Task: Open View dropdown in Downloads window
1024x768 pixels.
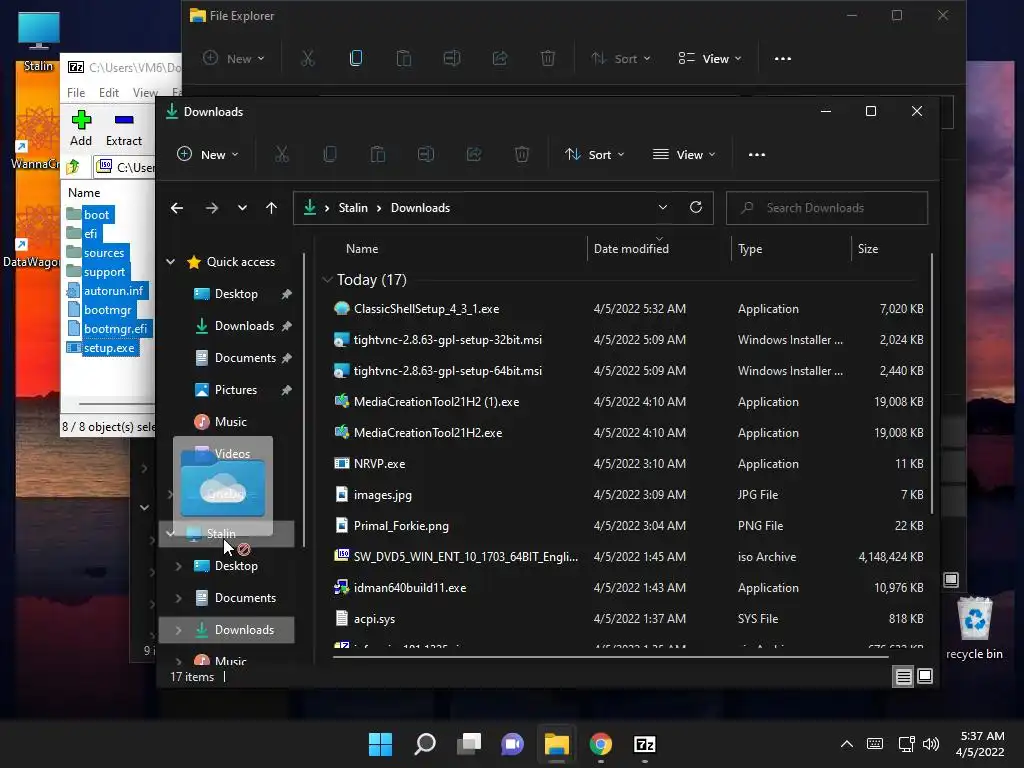Action: [684, 155]
